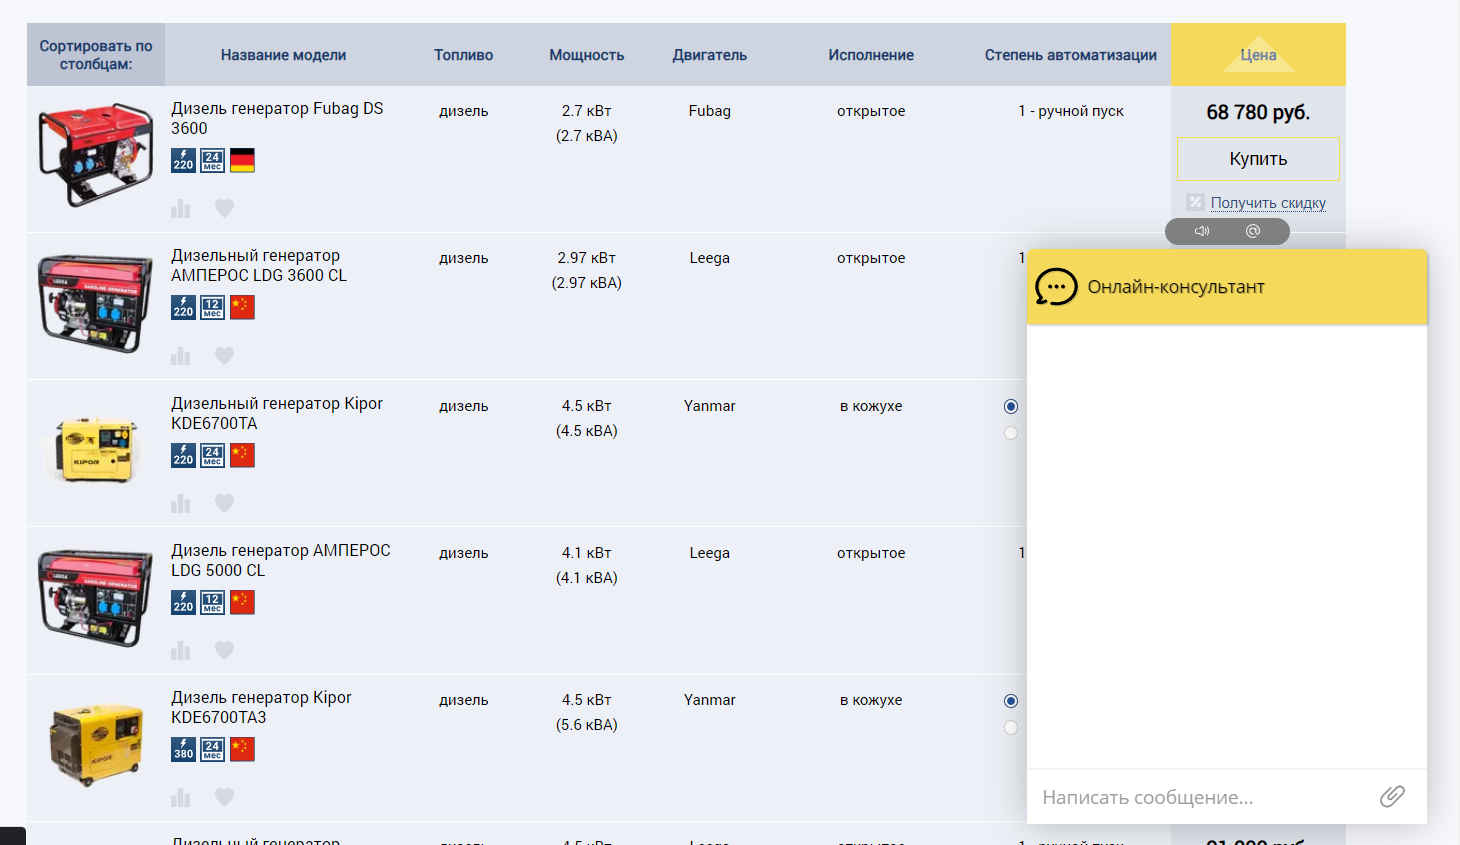Compare icon for Kipor KDE6700TA

(x=180, y=503)
